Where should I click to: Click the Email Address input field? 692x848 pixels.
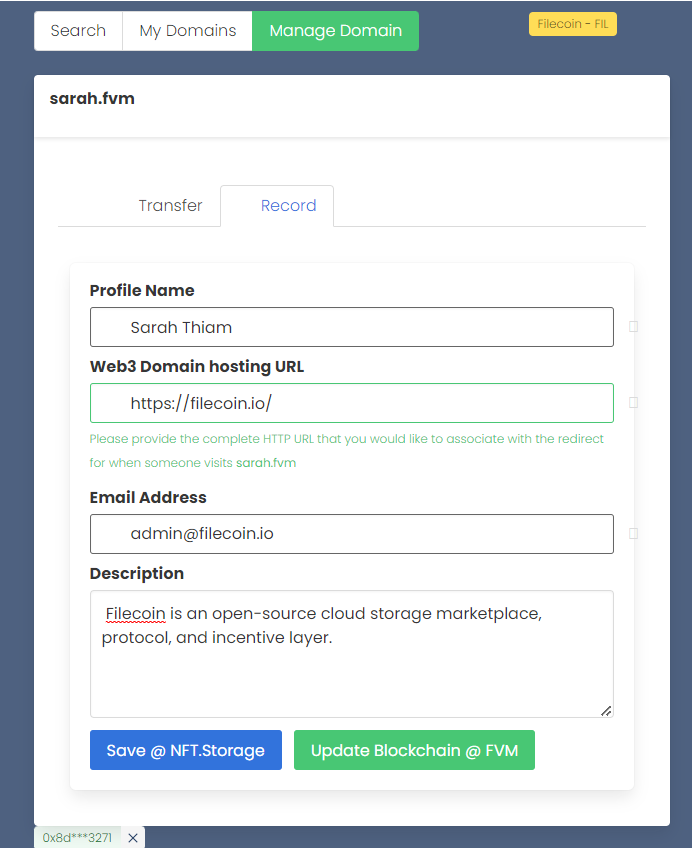352,534
